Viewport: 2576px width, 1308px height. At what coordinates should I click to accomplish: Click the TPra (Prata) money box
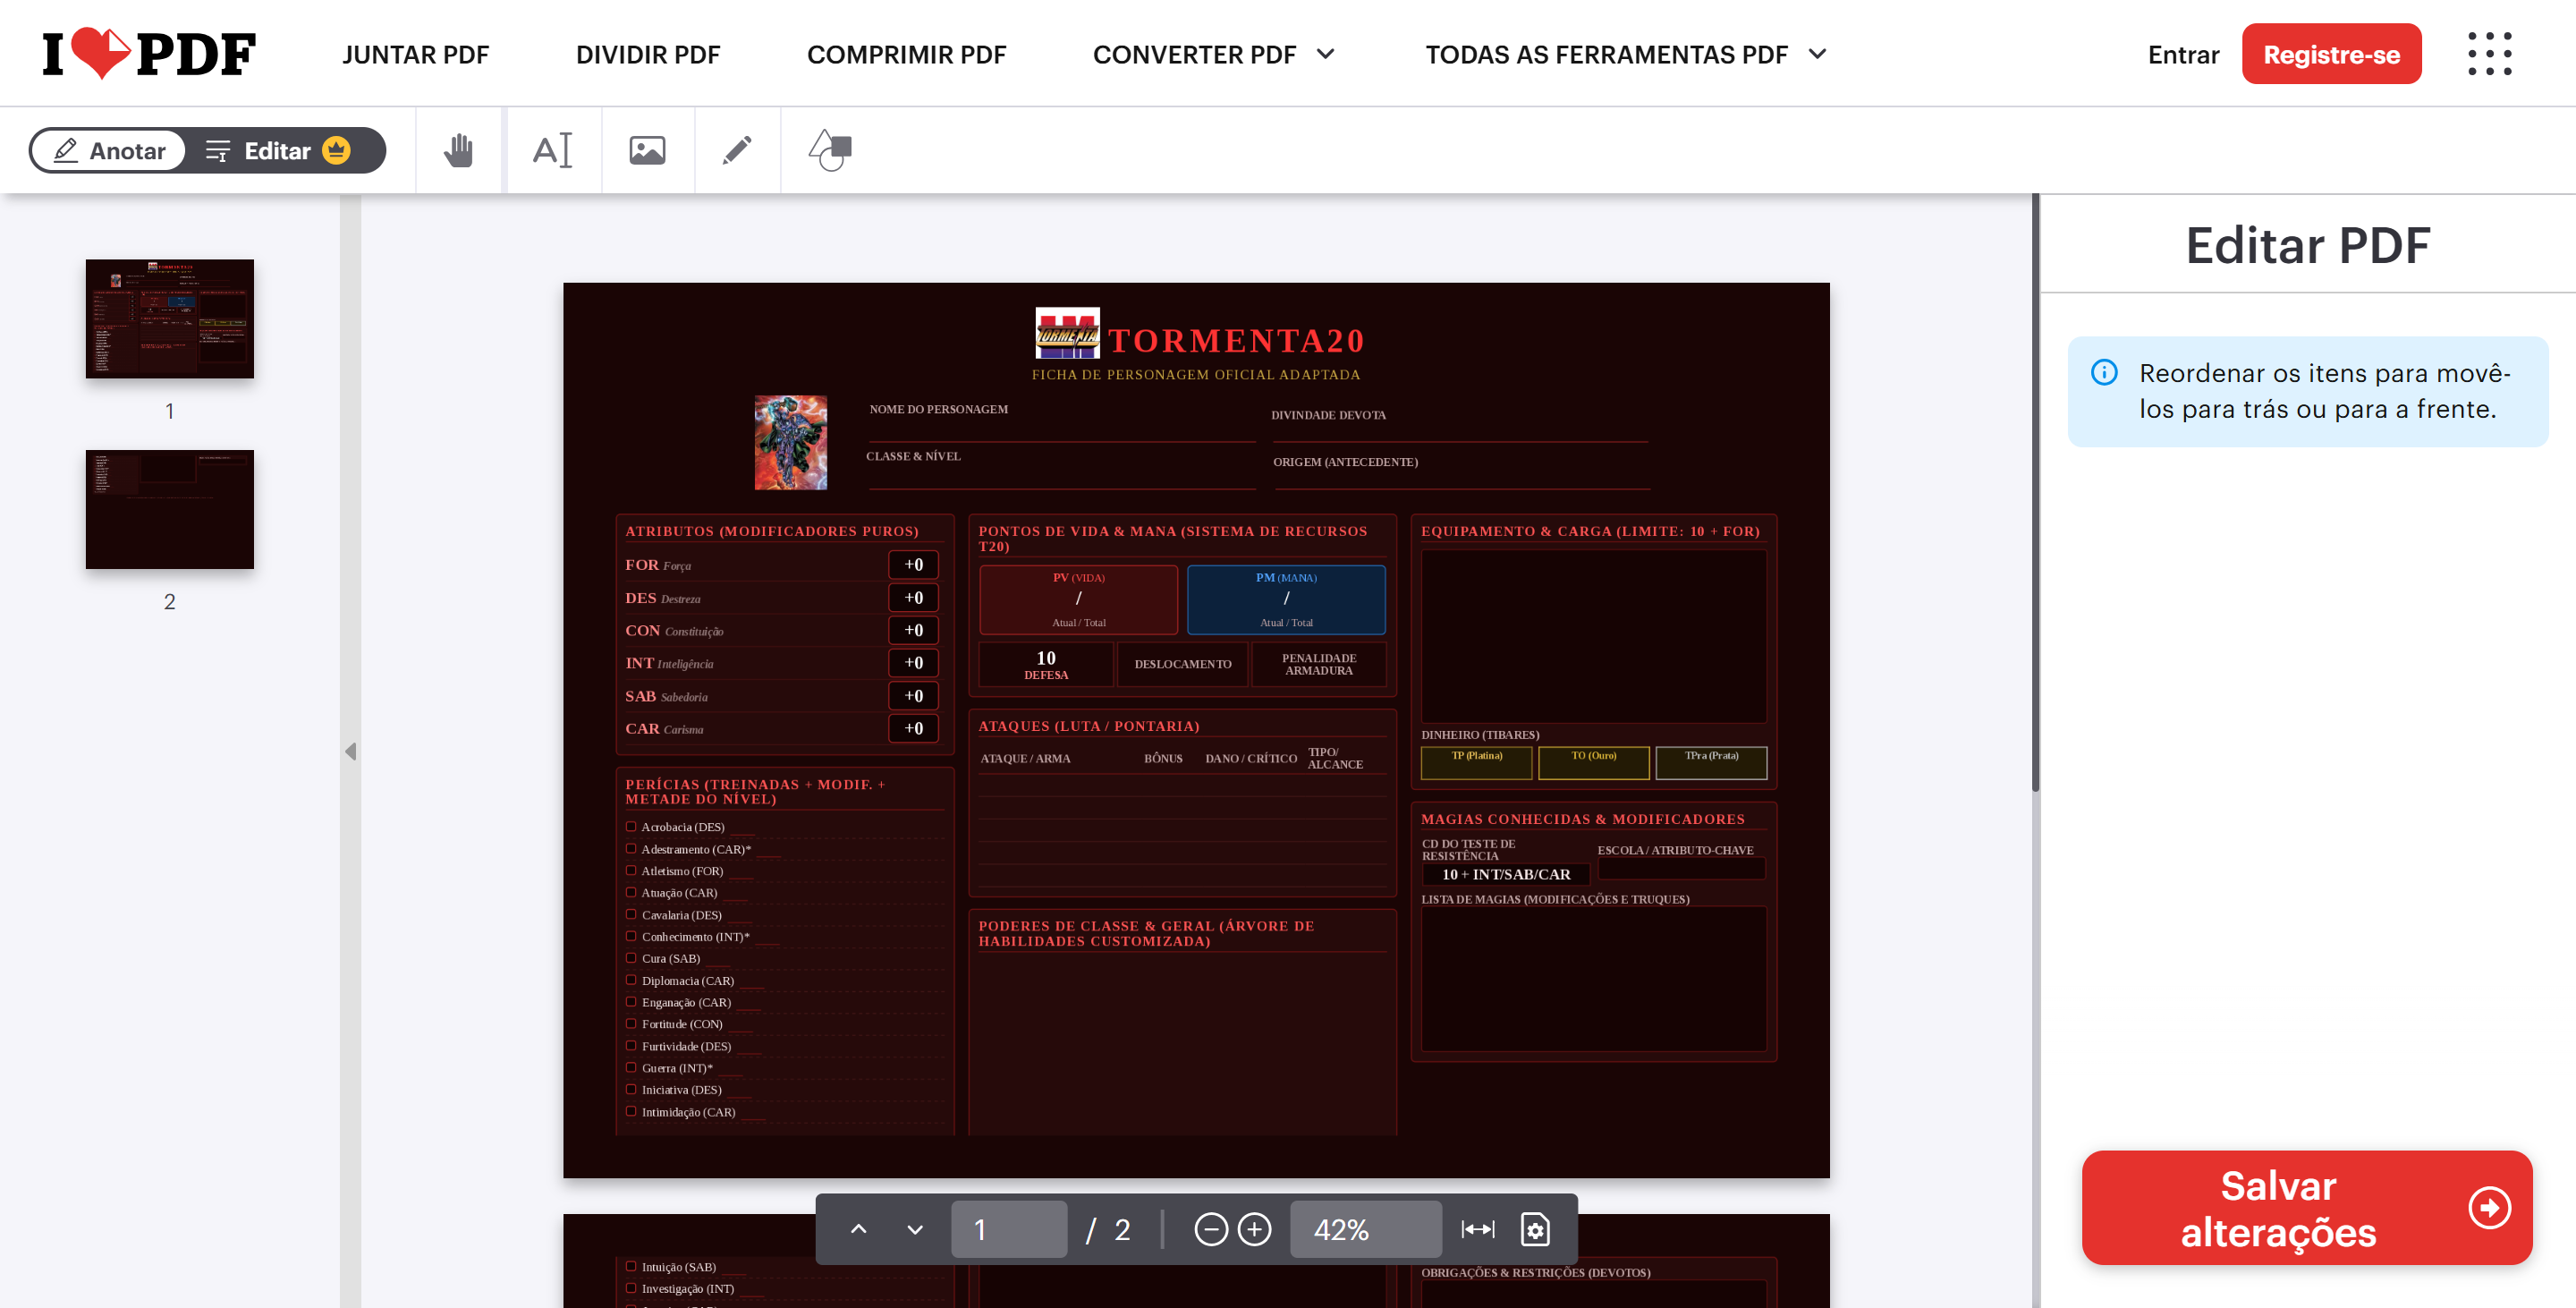coord(1711,762)
